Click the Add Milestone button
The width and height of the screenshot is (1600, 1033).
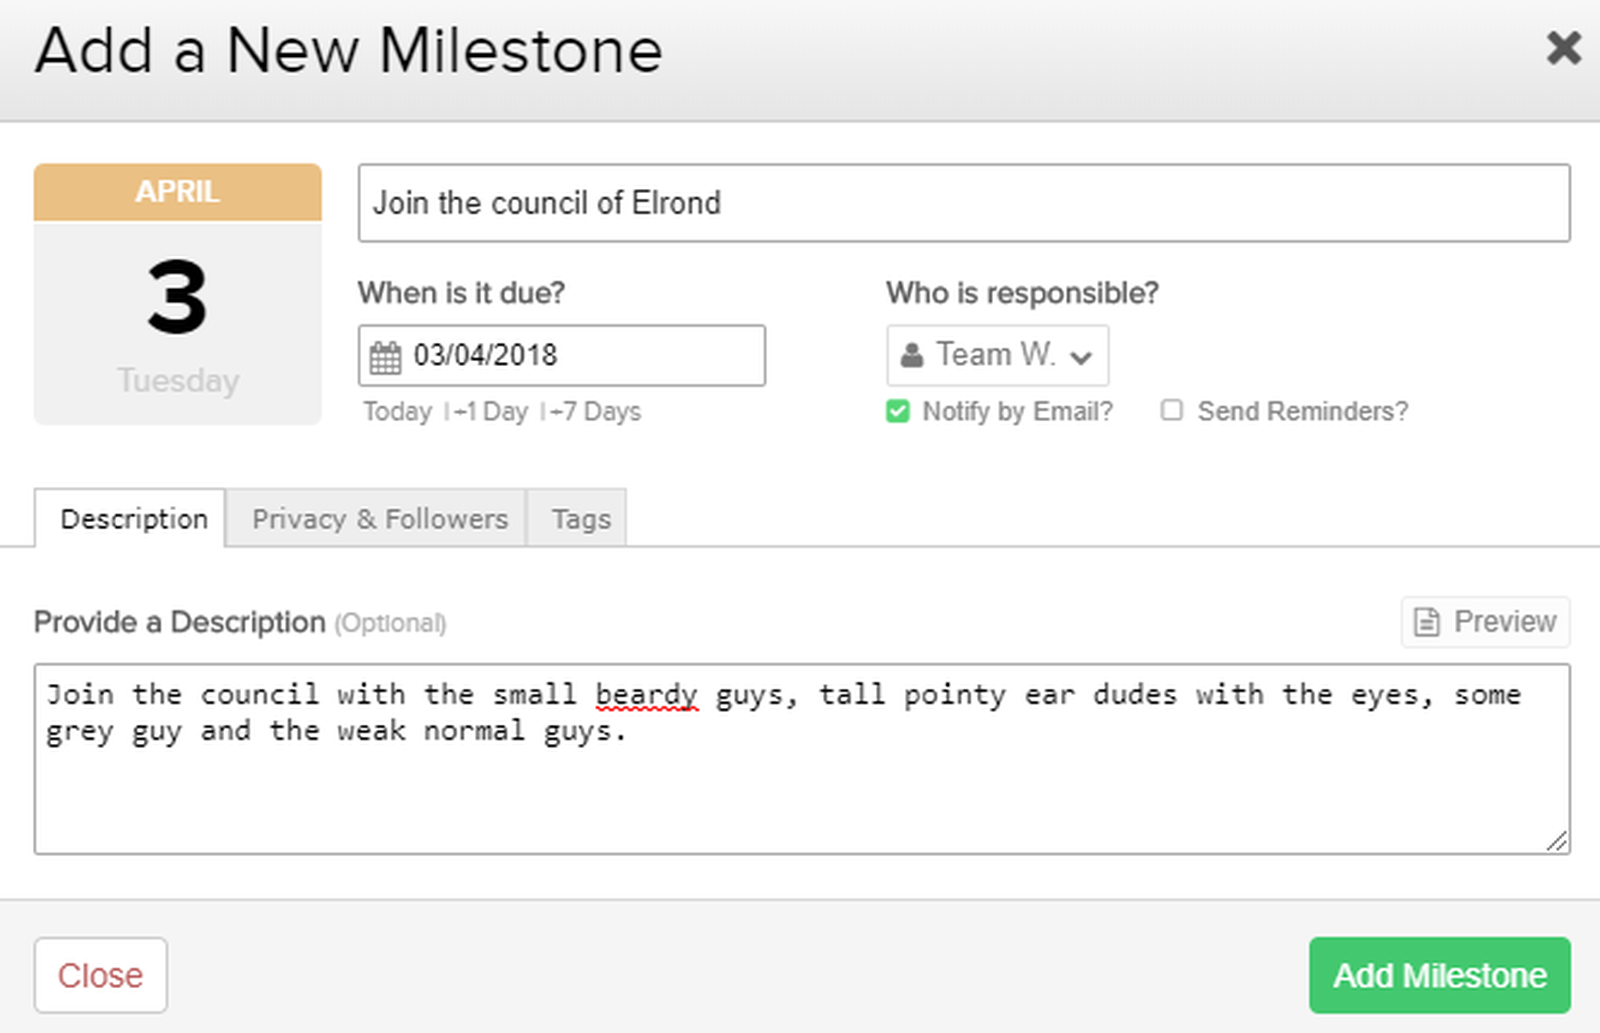click(x=1439, y=974)
